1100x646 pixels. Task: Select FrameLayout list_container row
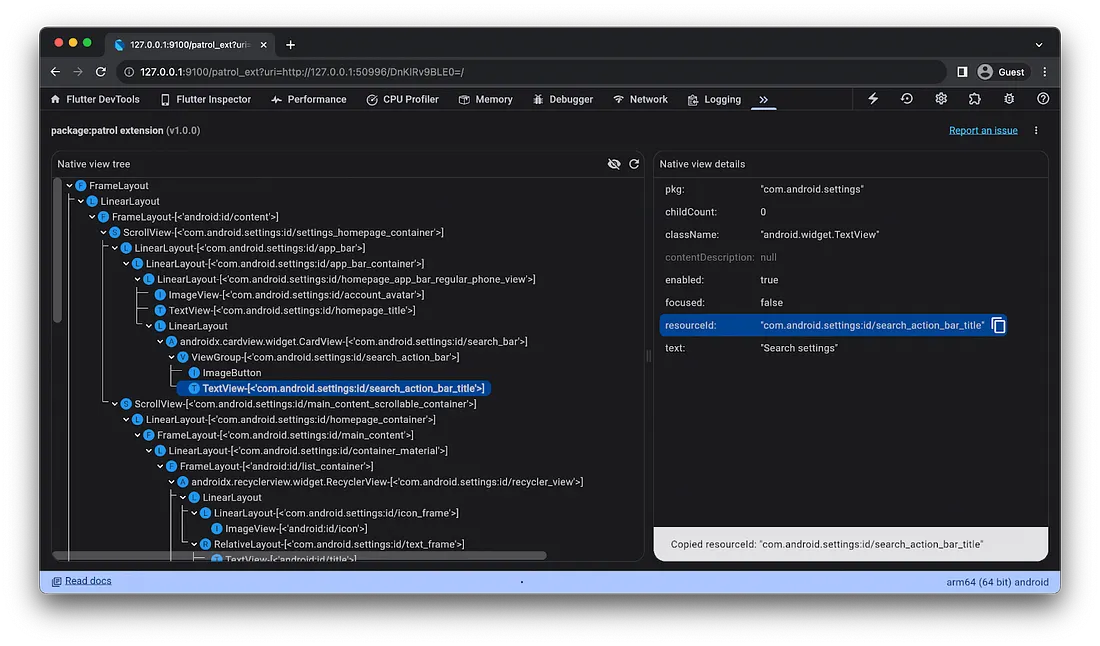269,466
